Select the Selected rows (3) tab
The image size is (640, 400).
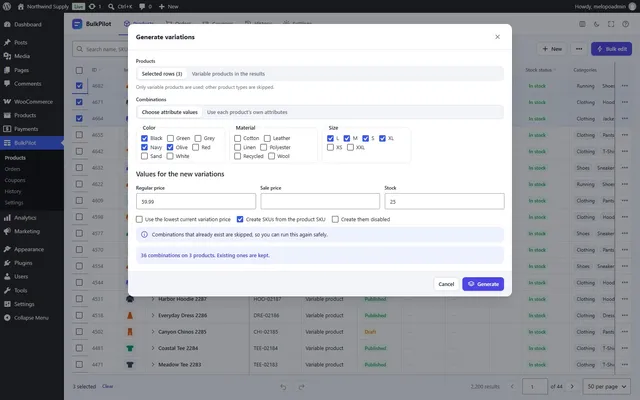tap(162, 74)
